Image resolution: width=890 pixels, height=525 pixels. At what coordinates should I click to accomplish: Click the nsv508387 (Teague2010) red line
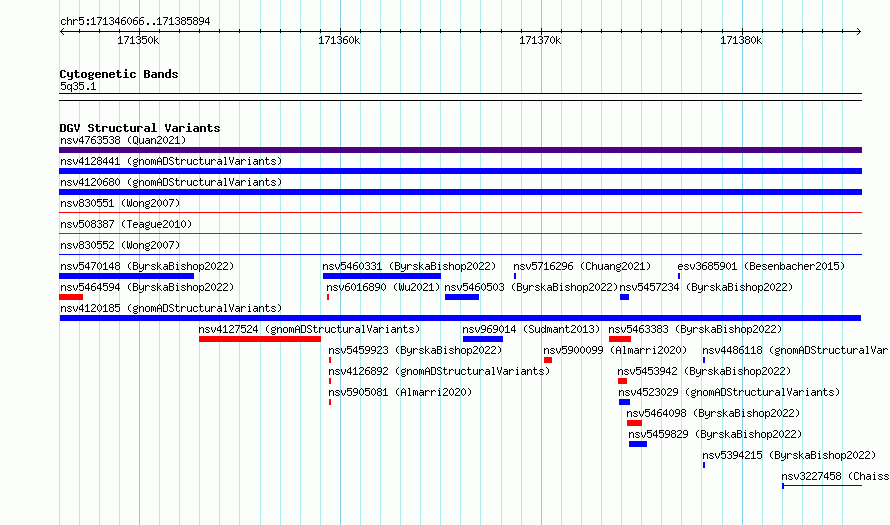point(460,234)
